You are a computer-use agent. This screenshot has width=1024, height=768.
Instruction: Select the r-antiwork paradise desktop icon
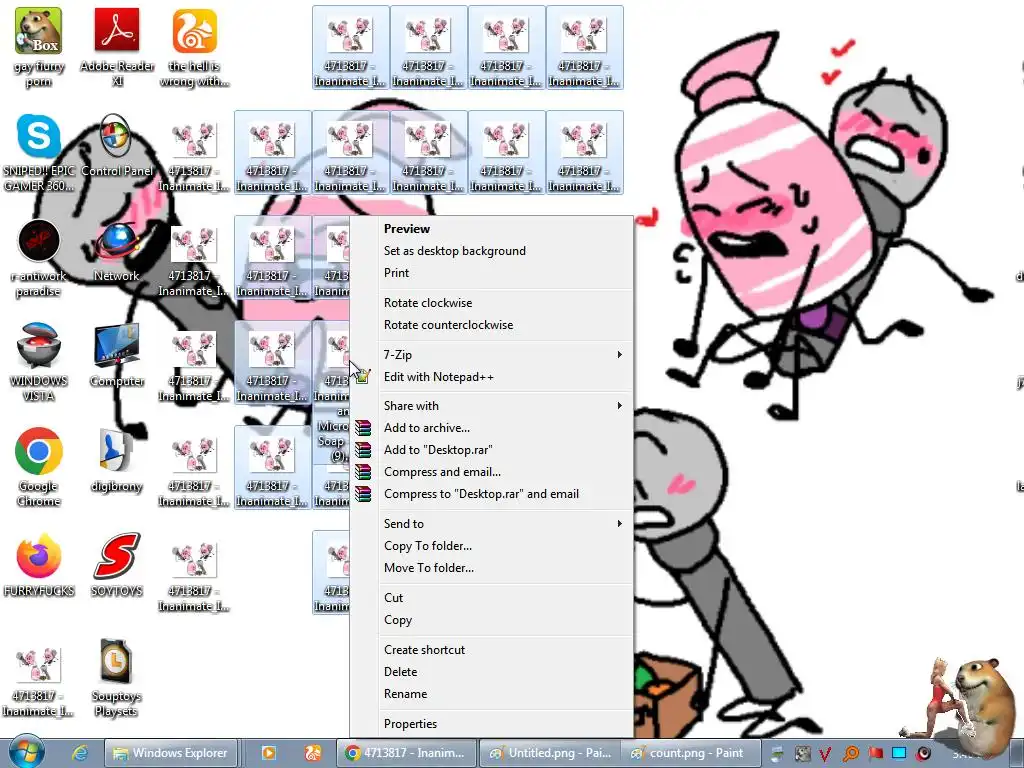click(39, 257)
